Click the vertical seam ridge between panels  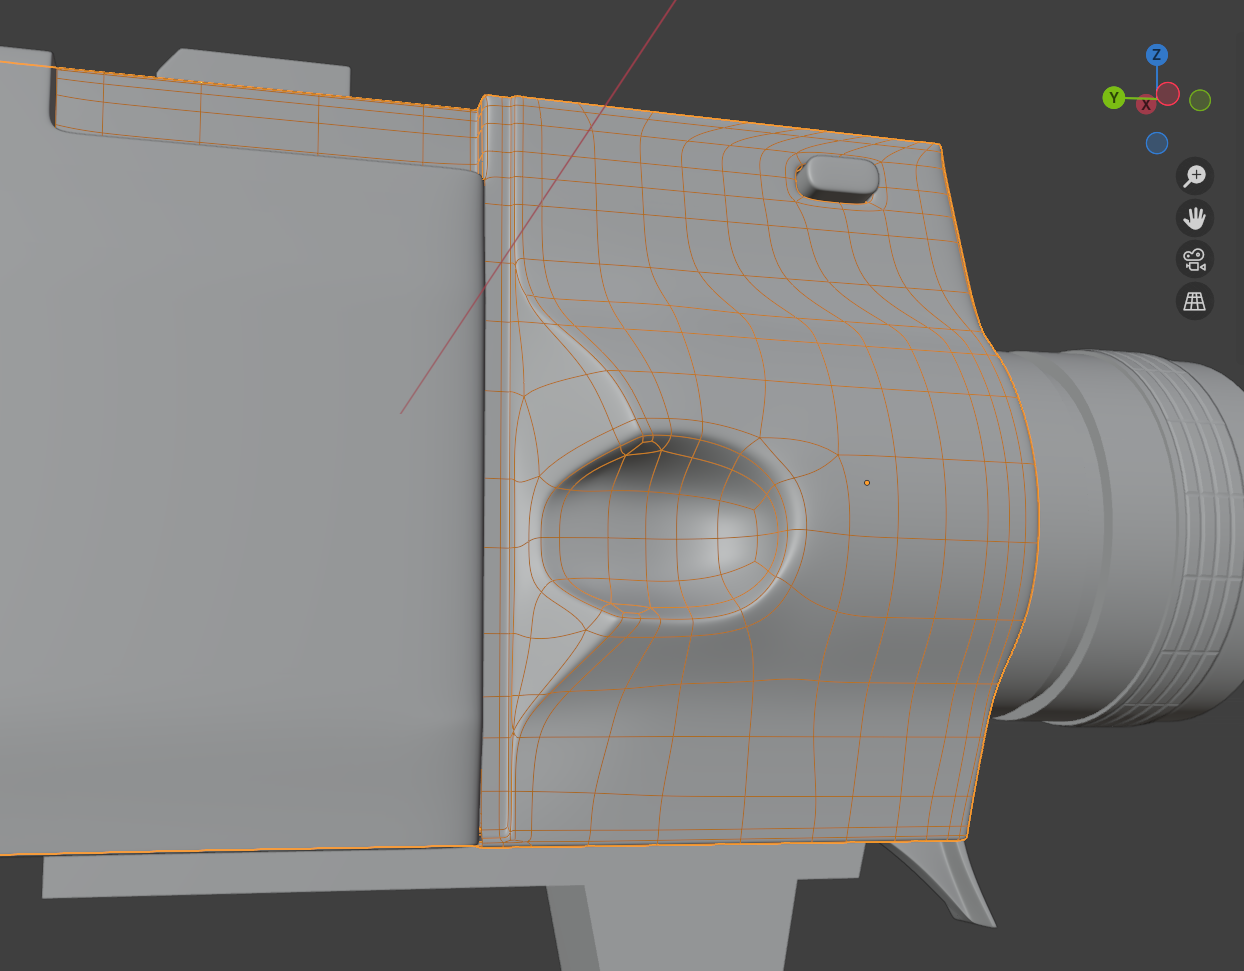(497, 470)
